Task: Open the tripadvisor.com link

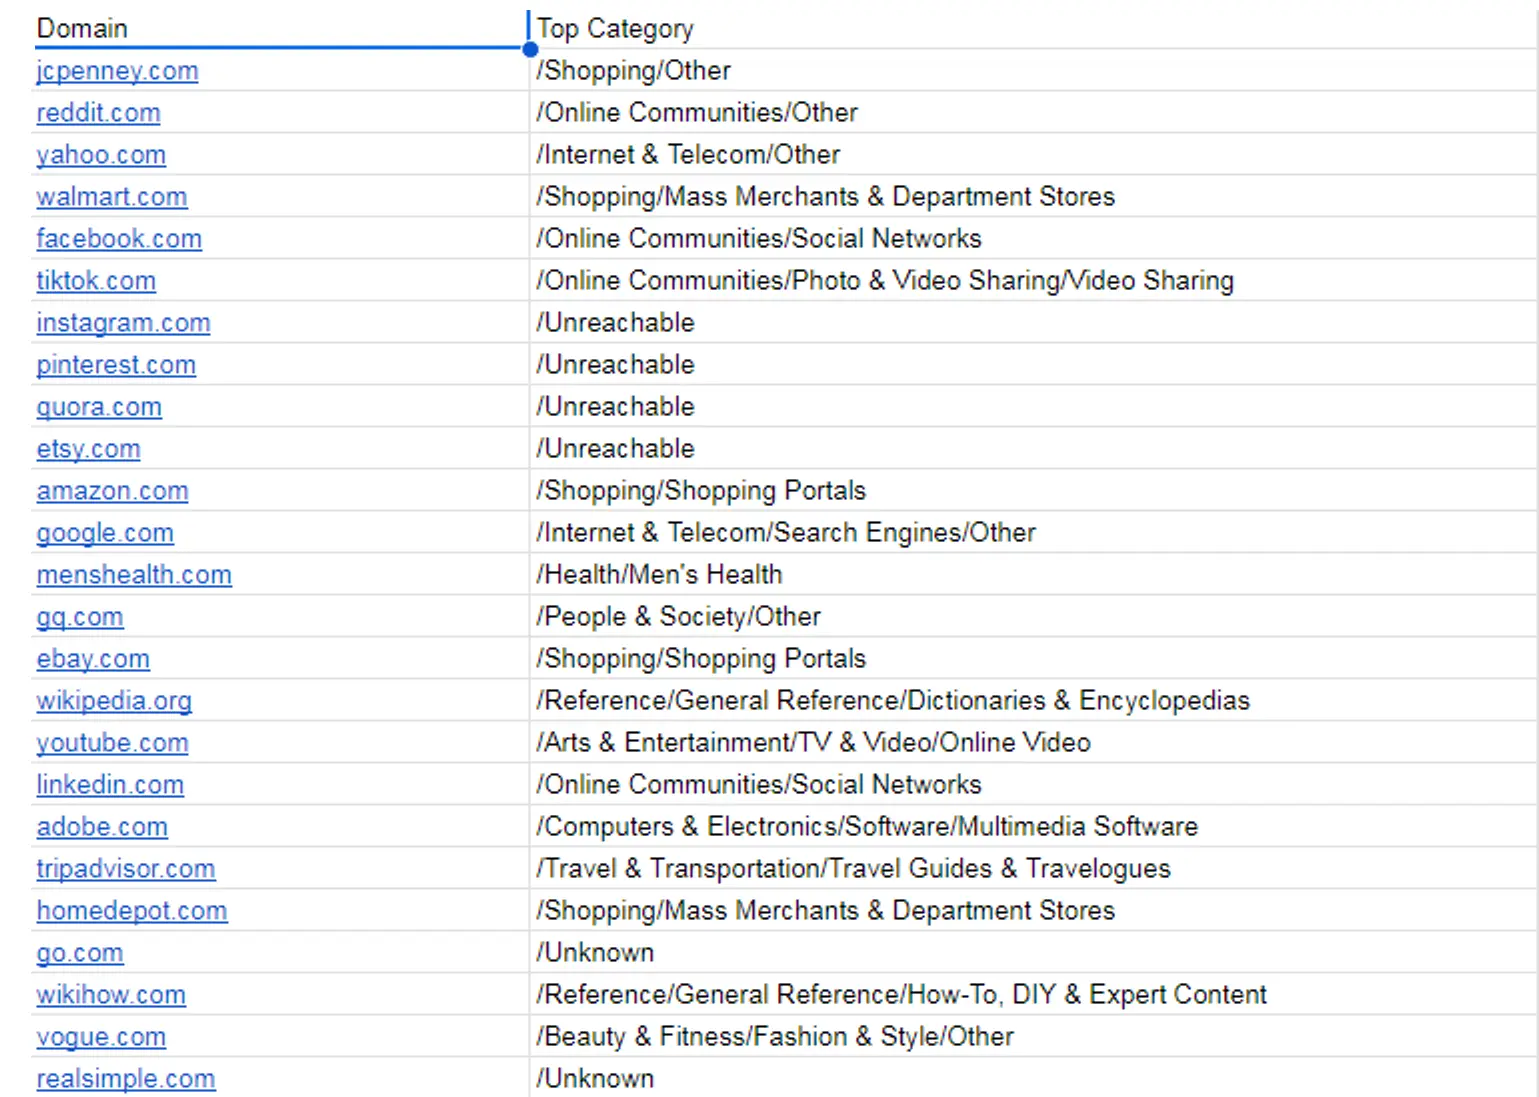Action: tap(126, 869)
